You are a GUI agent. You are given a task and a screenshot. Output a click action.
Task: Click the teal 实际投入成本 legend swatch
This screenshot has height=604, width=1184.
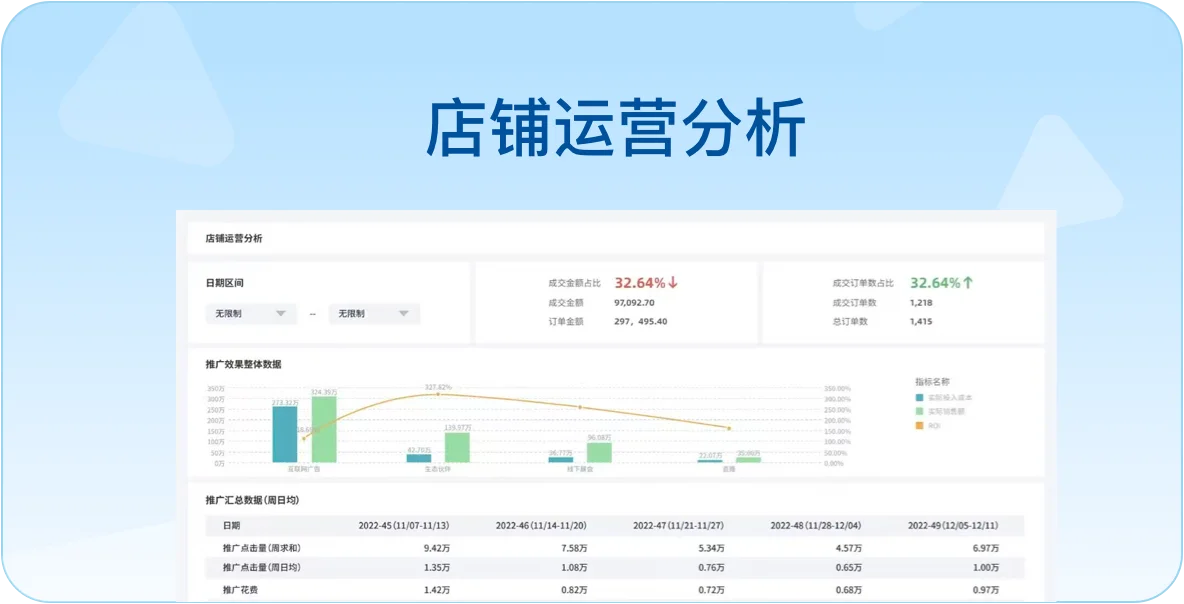coord(919,398)
